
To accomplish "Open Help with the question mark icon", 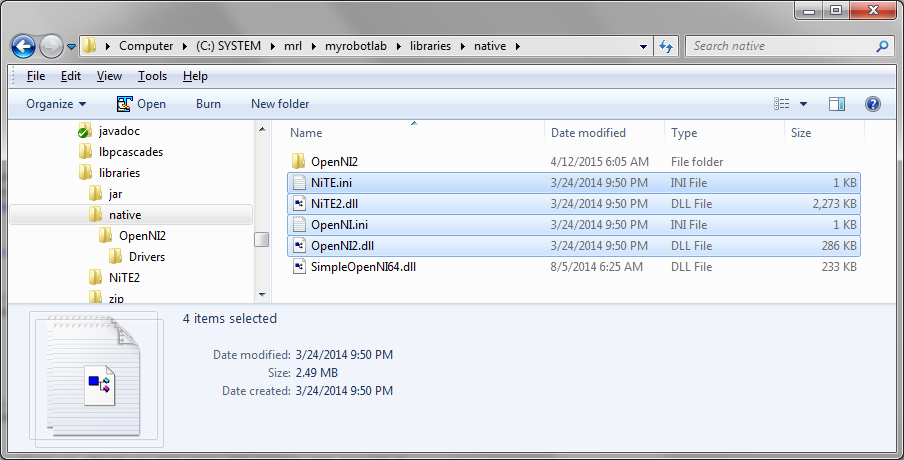I will [873, 104].
